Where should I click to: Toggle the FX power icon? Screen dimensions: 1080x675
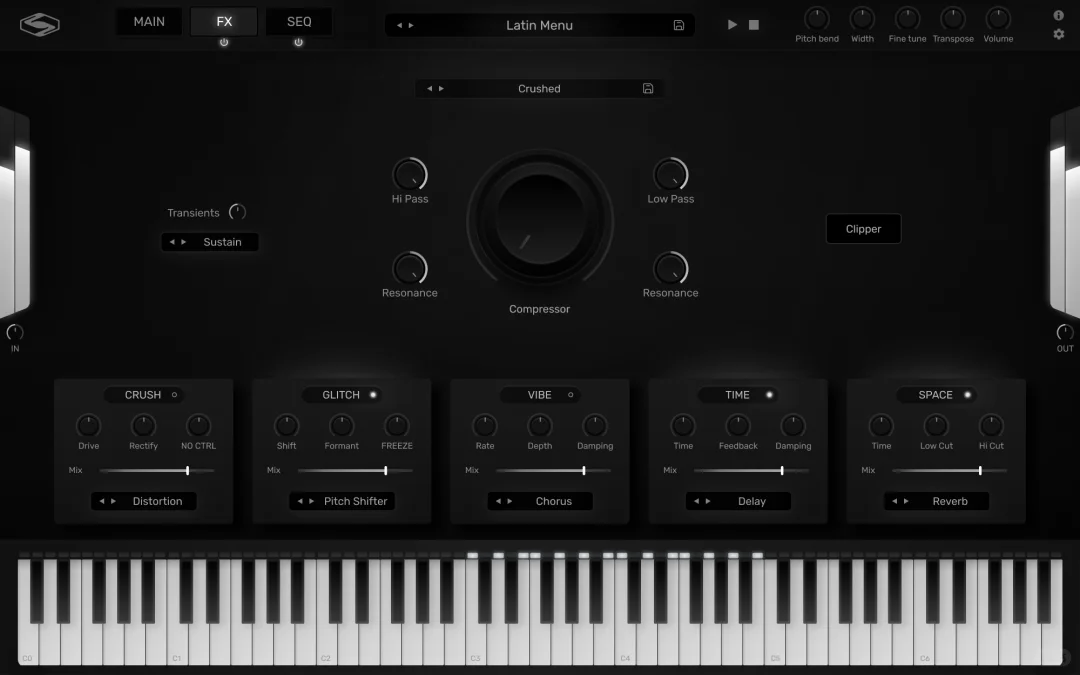[224, 43]
